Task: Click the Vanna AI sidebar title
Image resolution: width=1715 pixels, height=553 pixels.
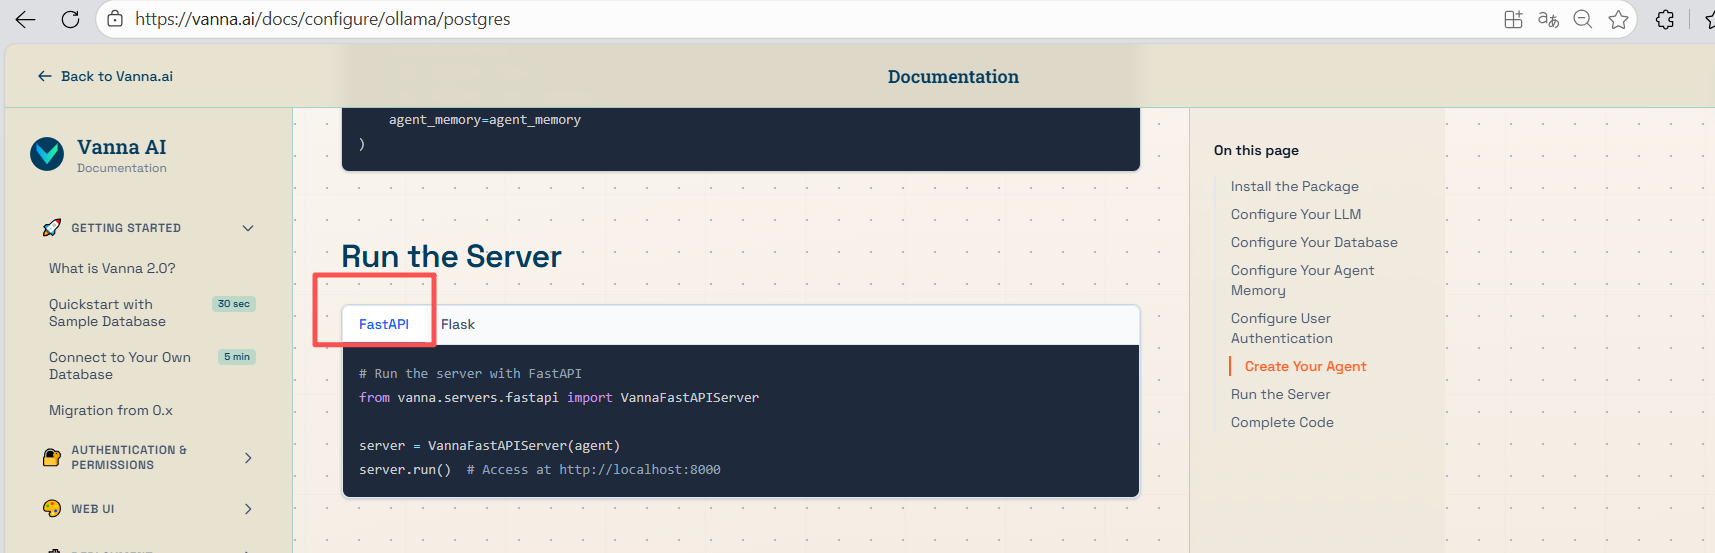Action: (122, 147)
